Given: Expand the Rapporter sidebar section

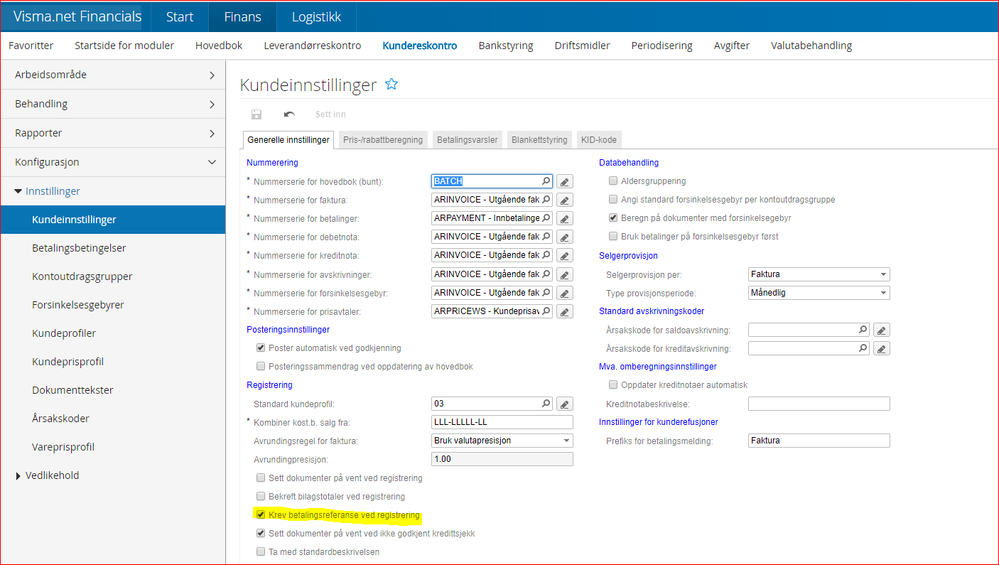Looking at the screenshot, I should [x=113, y=133].
